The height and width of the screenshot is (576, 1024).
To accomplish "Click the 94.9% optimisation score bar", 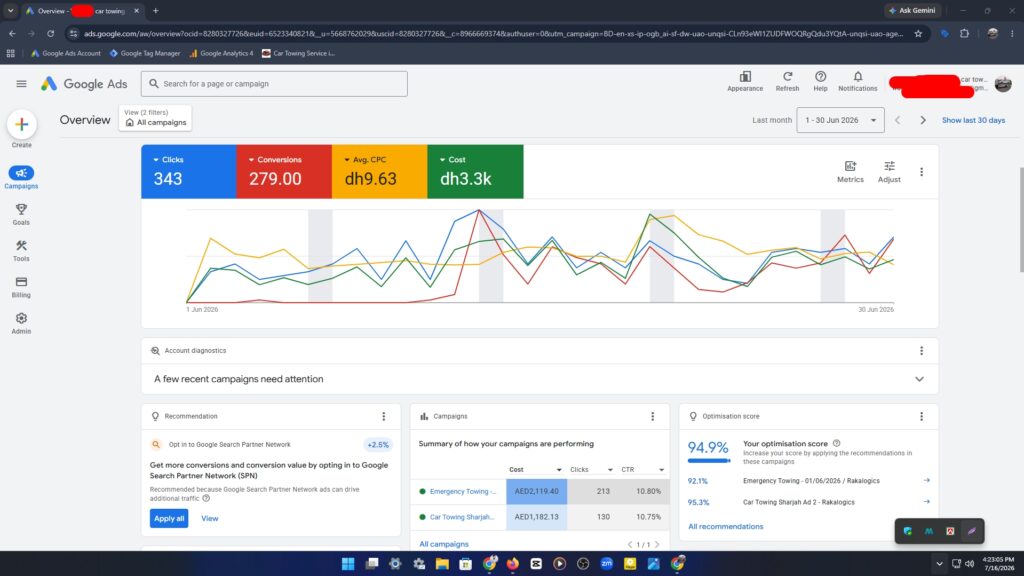I will (x=709, y=460).
